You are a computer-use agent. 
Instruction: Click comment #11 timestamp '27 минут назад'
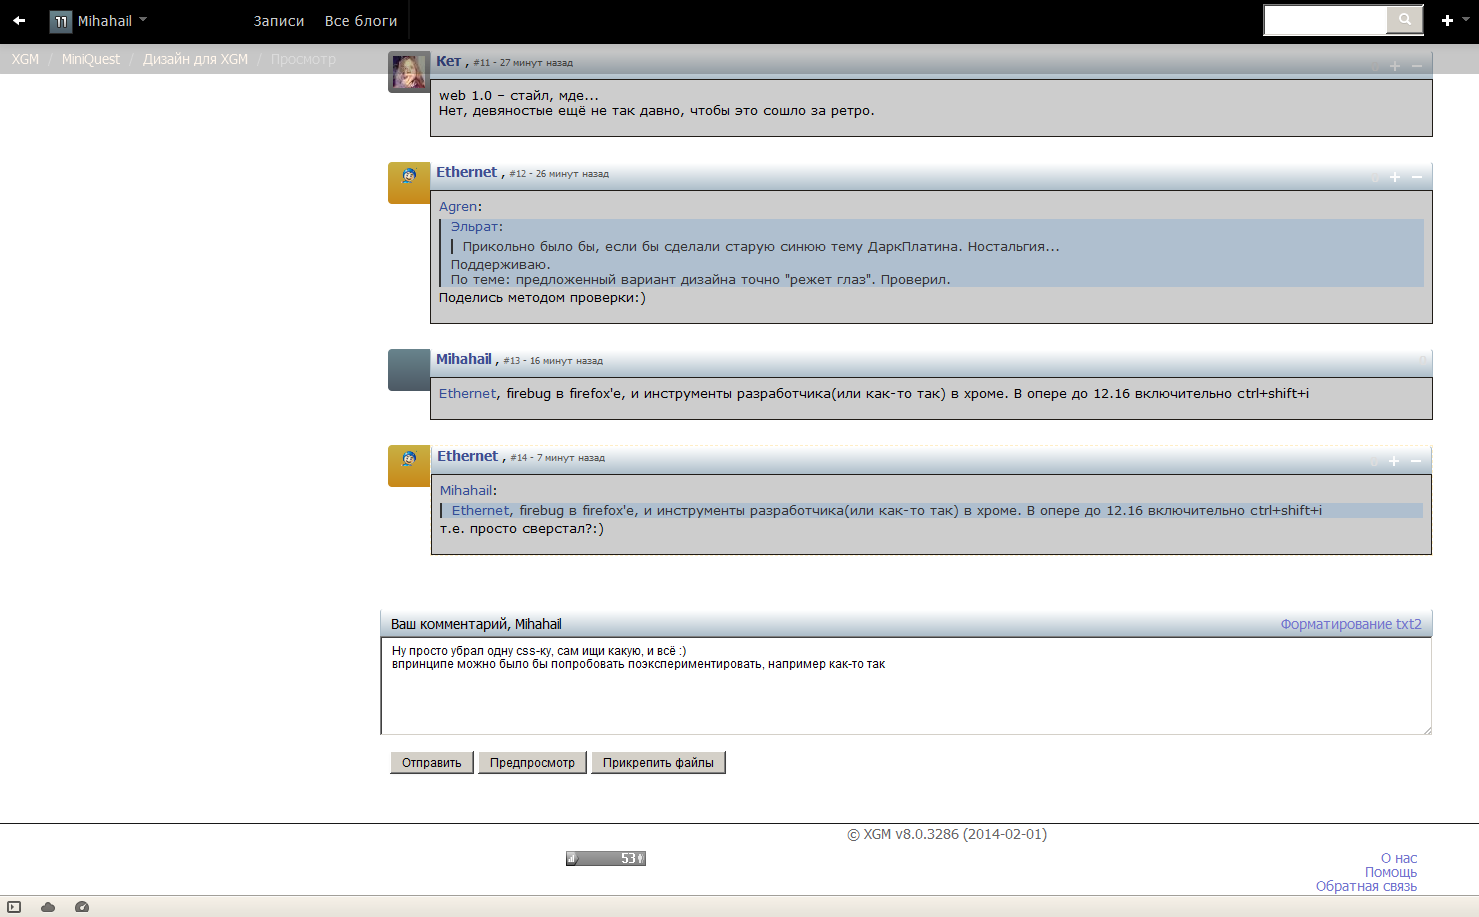tap(536, 63)
